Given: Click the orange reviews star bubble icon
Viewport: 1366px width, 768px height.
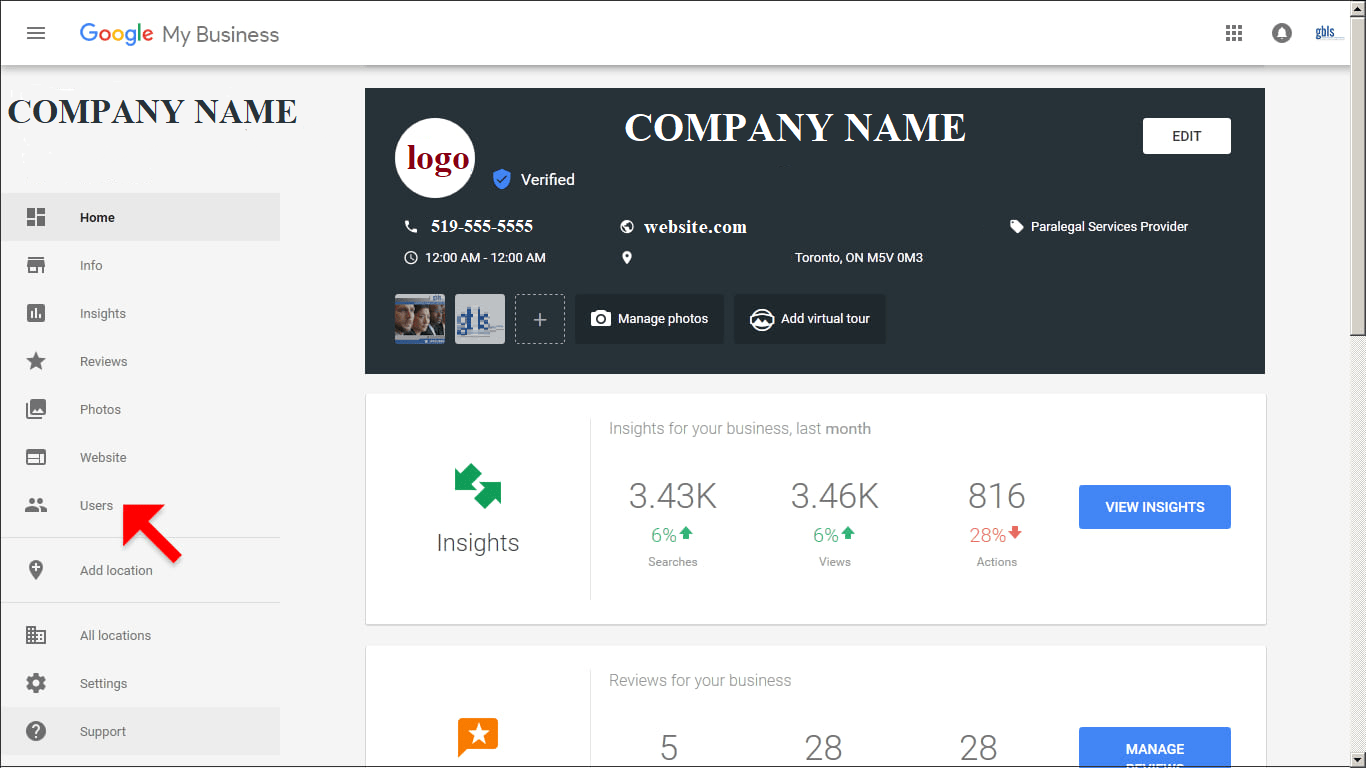Looking at the screenshot, I should click(478, 737).
